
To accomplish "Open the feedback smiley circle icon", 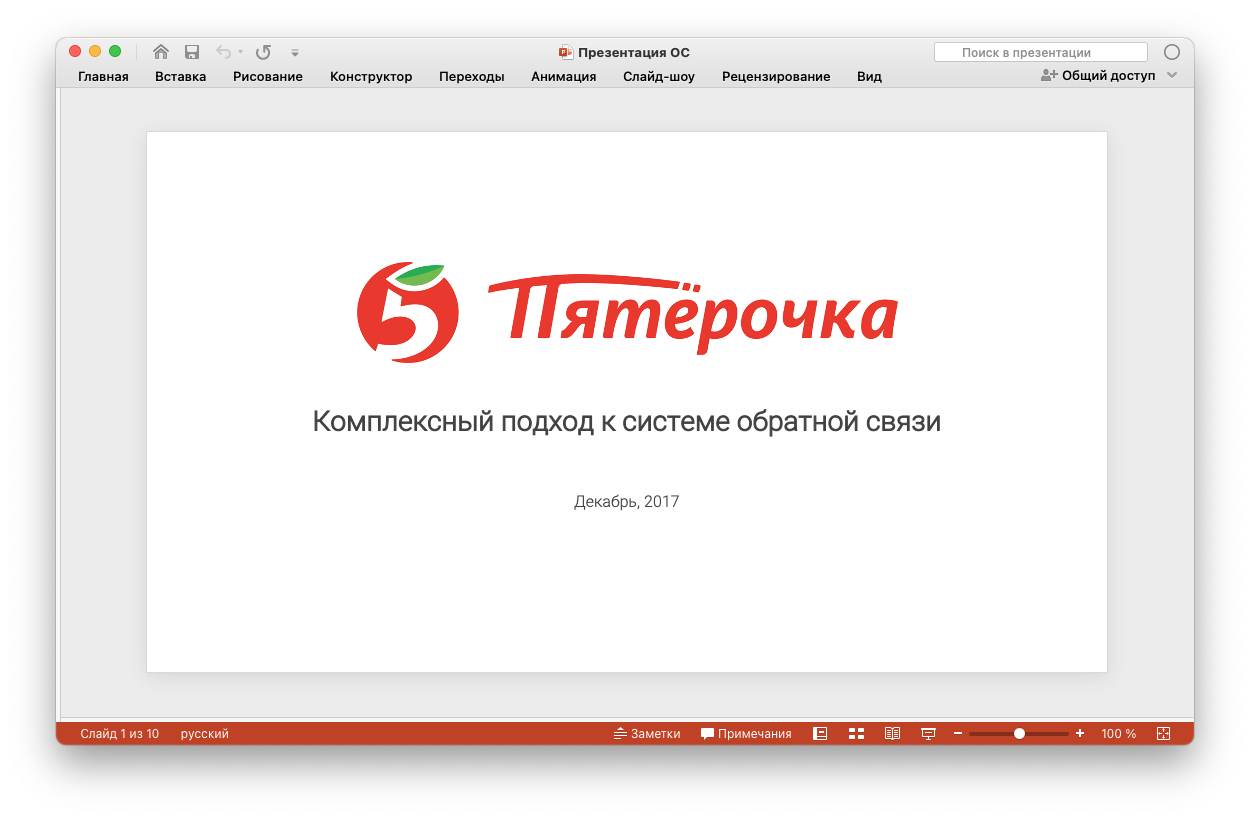I will point(1172,52).
